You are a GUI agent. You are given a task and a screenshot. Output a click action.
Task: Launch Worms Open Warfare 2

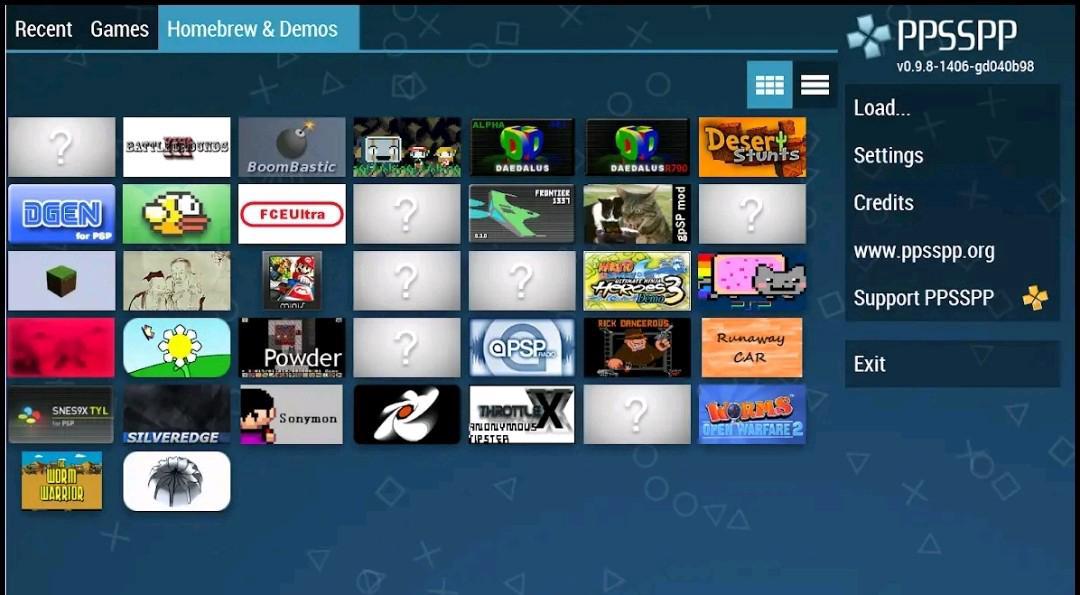click(x=751, y=414)
